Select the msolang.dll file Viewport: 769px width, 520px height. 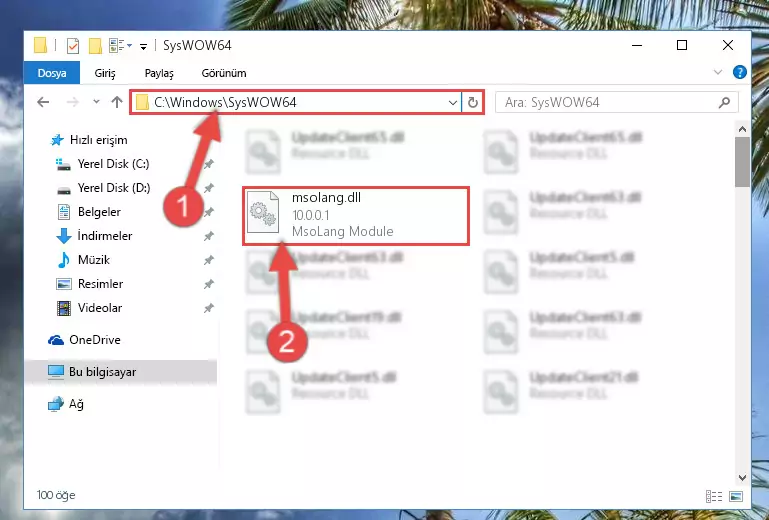pos(356,215)
